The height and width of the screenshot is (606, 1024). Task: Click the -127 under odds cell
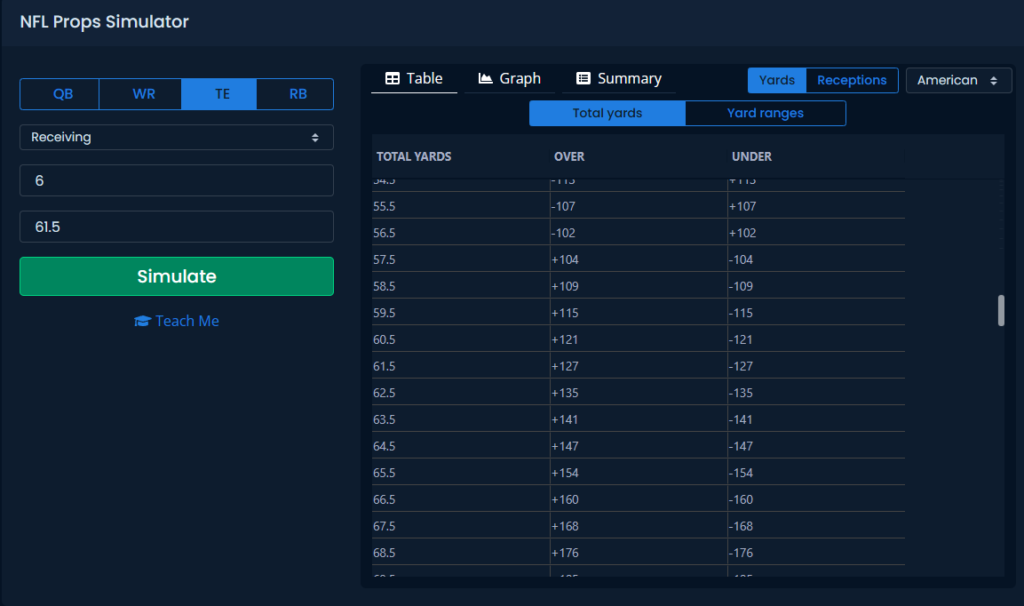(816, 366)
